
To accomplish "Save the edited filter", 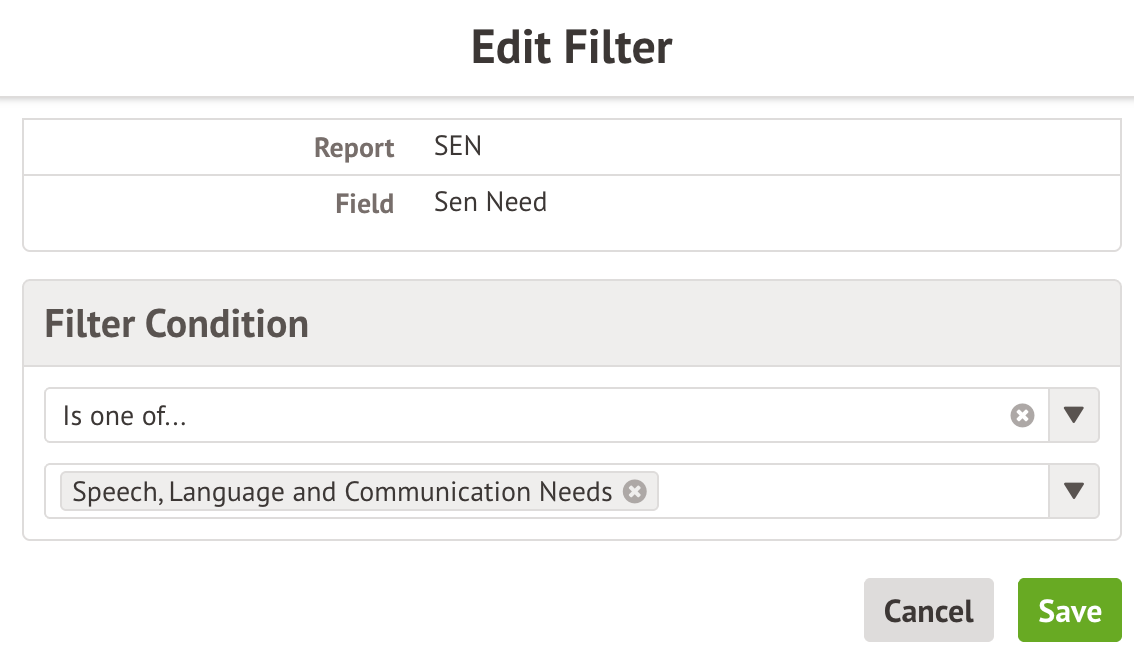I will tap(1069, 610).
